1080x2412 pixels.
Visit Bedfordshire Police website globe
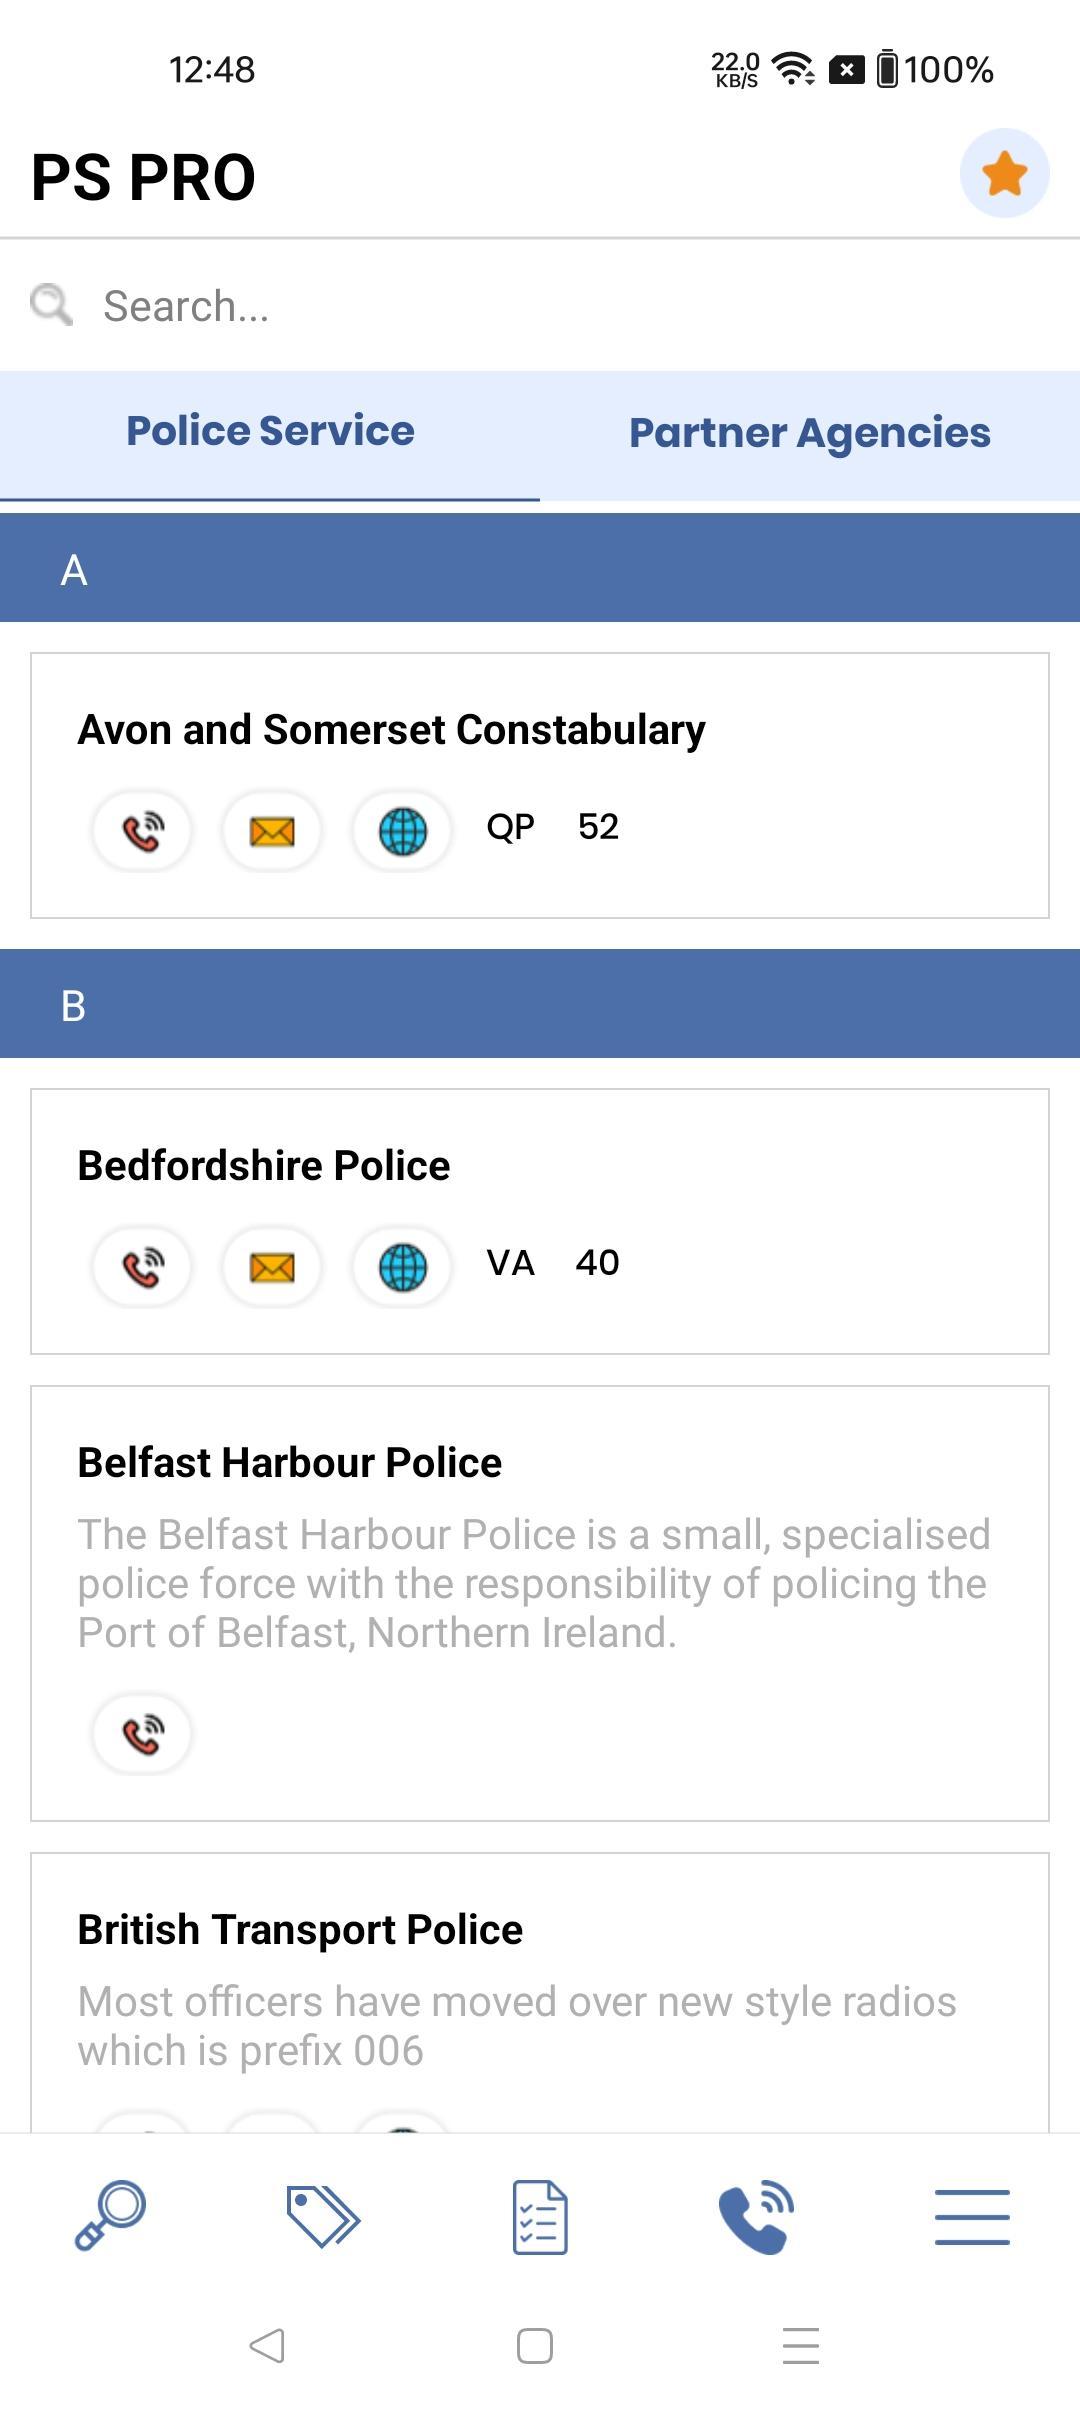402,1267
